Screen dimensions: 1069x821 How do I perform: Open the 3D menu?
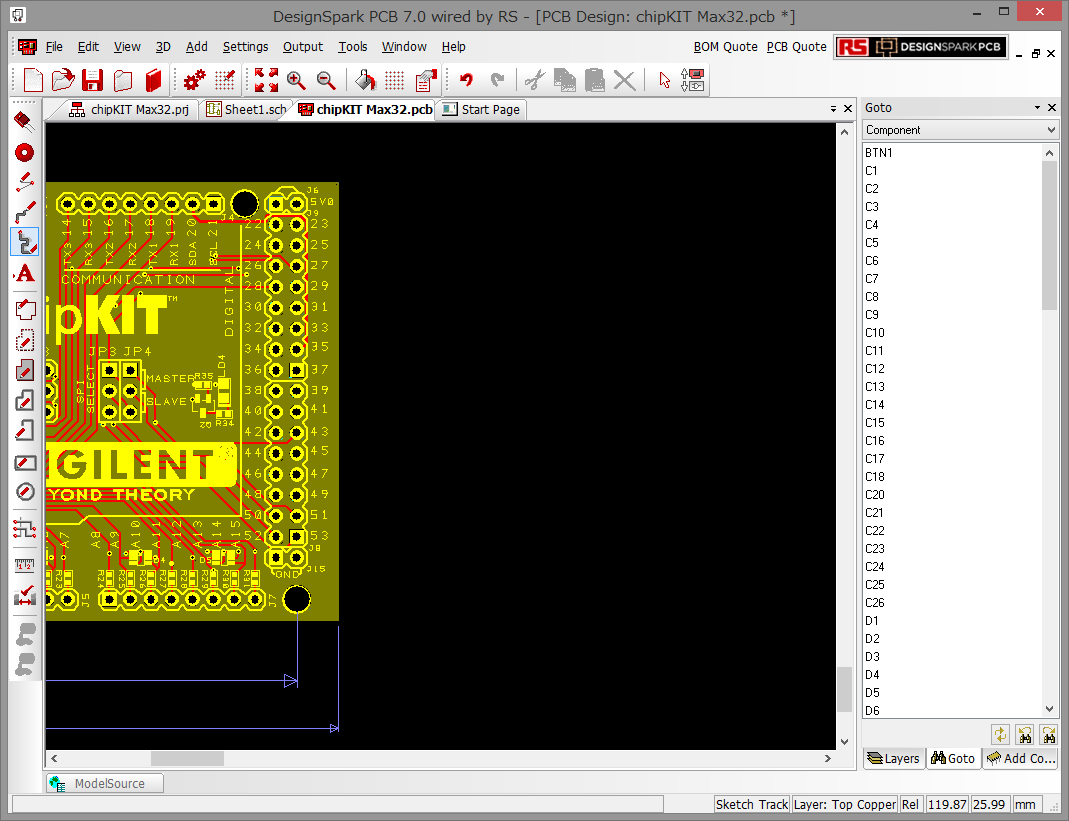point(163,46)
